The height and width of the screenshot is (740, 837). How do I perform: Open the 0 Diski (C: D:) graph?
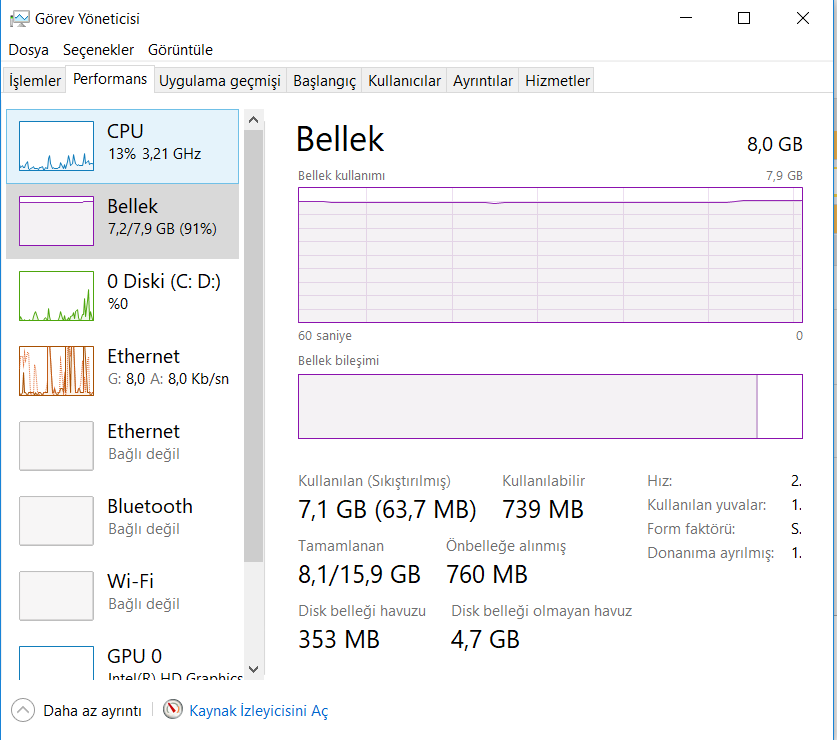pos(56,296)
